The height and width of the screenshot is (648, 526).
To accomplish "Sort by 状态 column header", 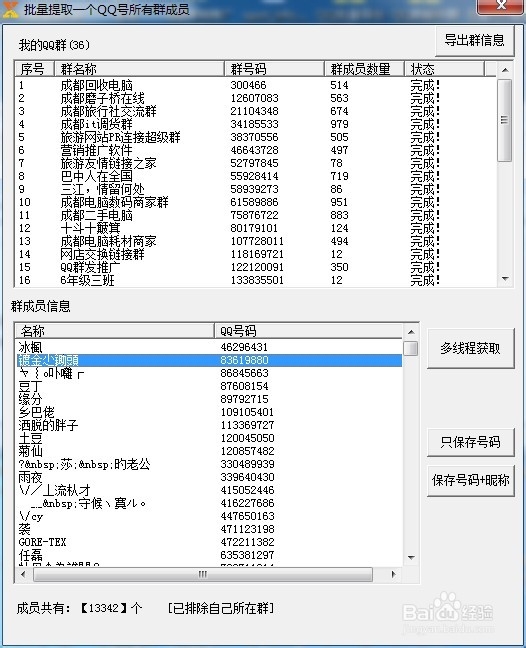I will pos(444,69).
